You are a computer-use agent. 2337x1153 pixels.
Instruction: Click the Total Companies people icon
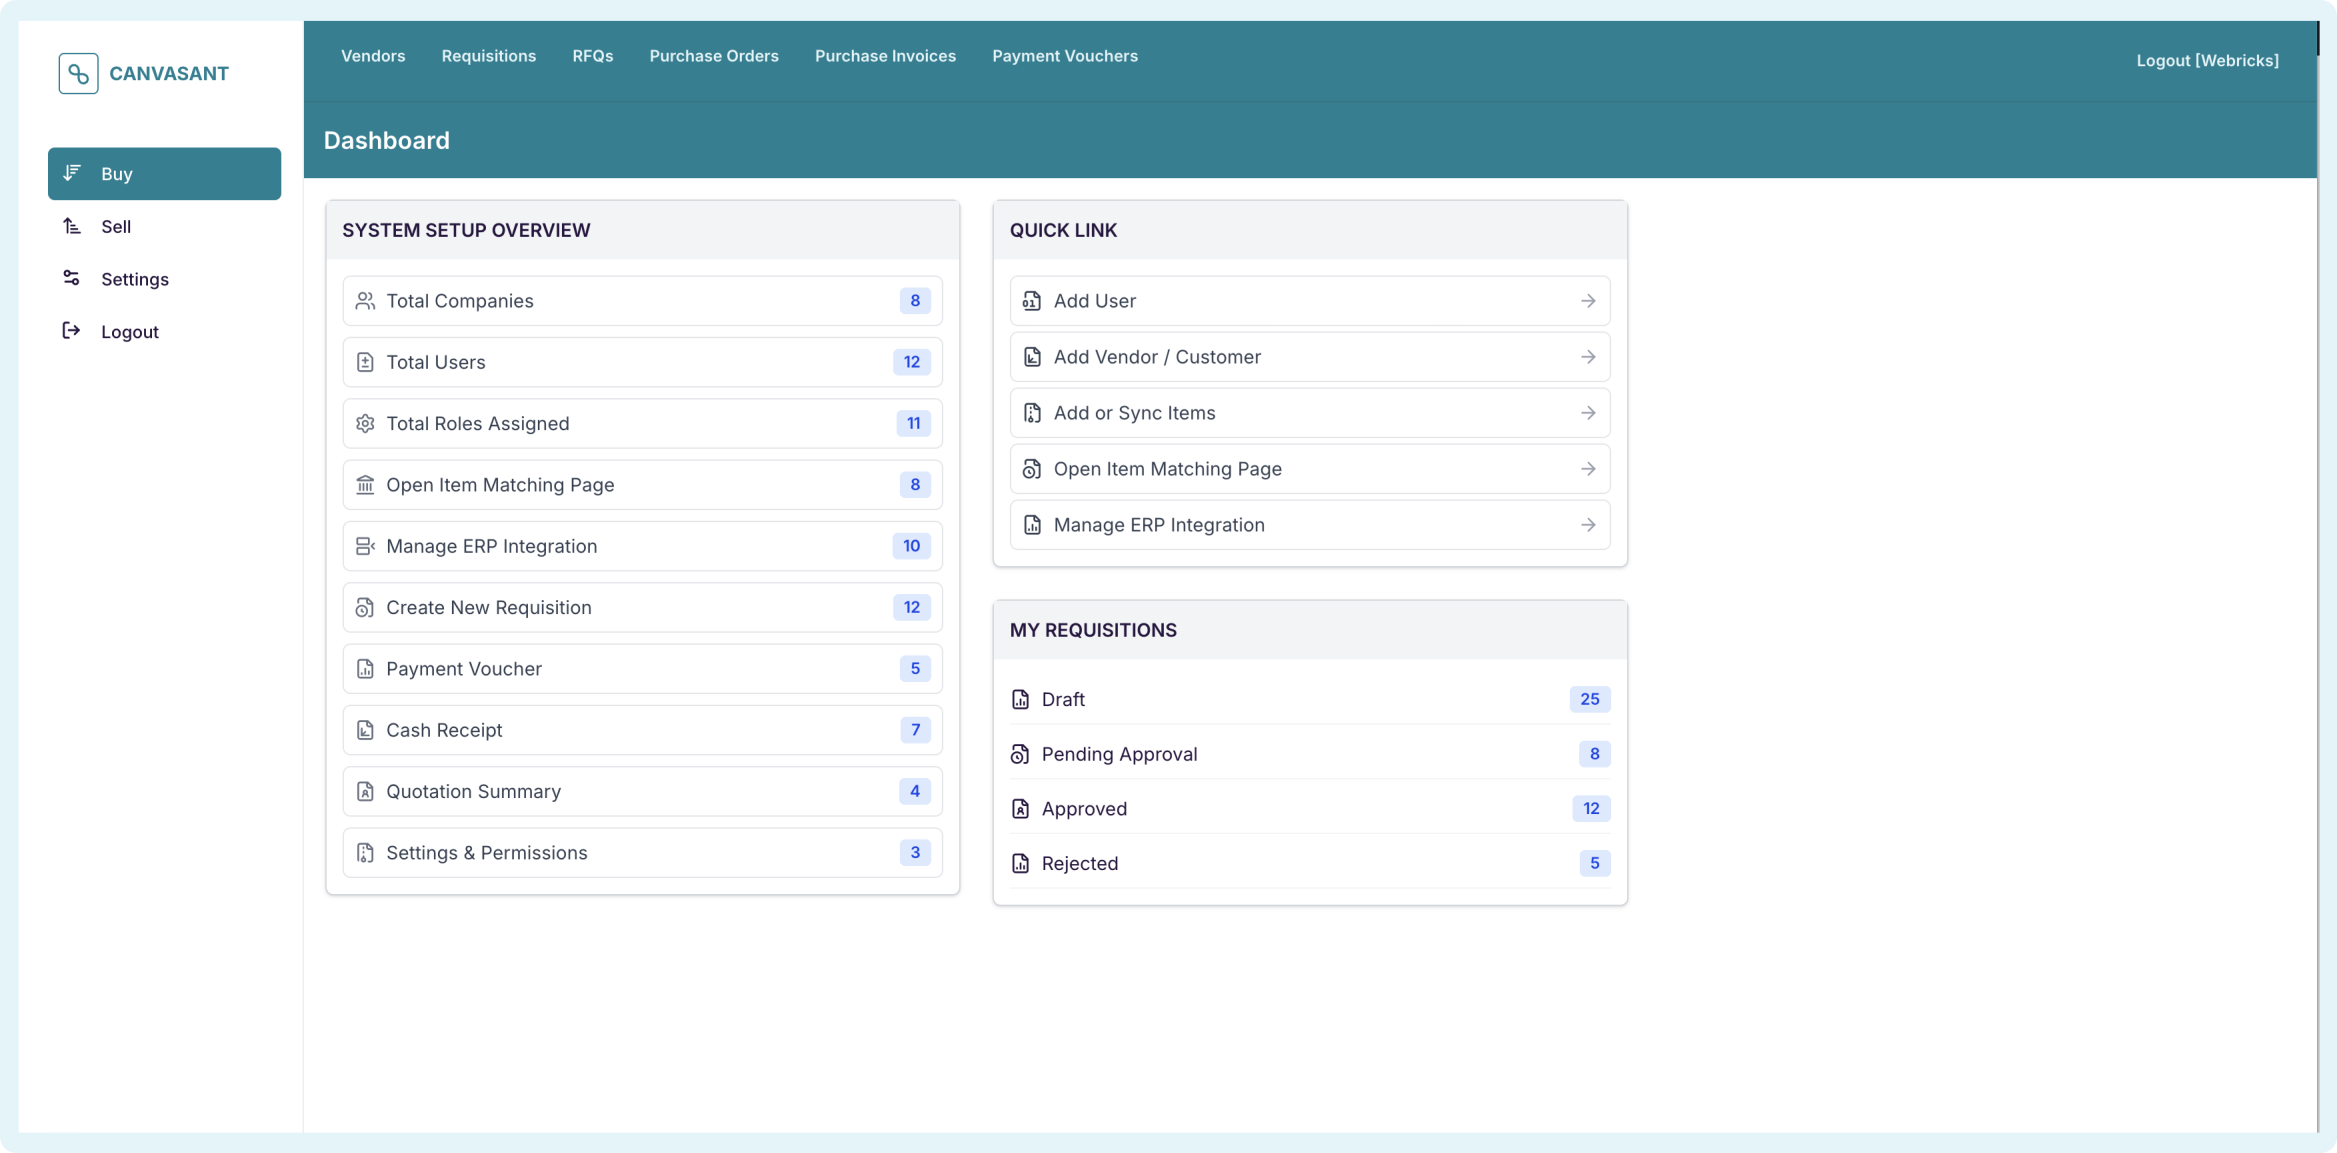click(x=365, y=301)
